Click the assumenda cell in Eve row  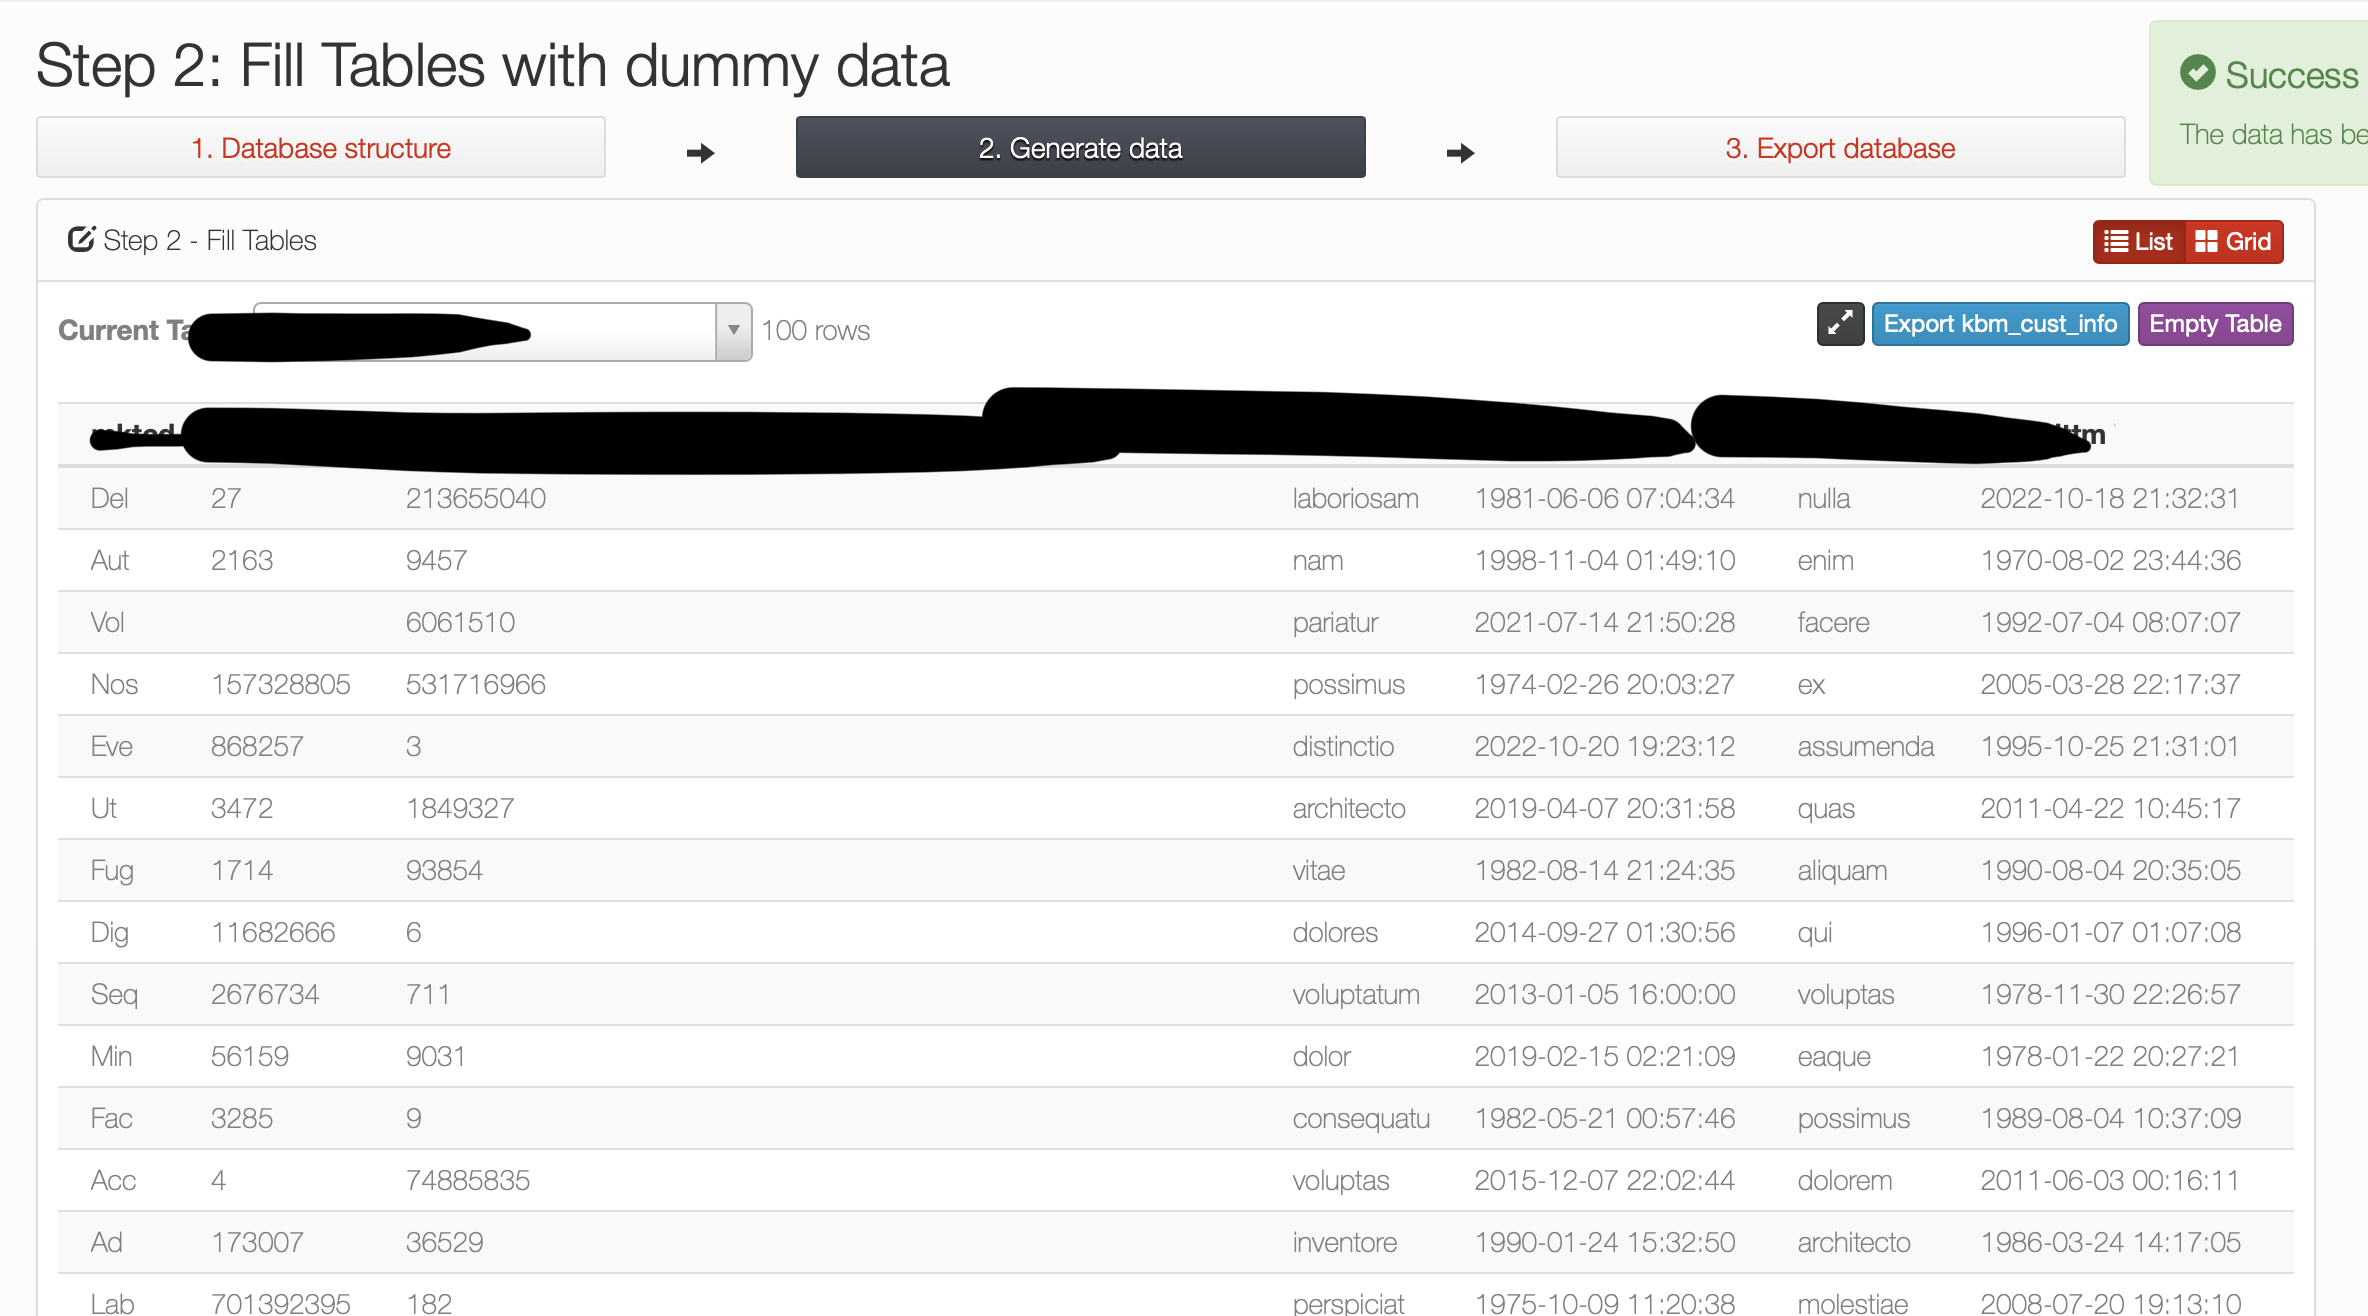1865,746
